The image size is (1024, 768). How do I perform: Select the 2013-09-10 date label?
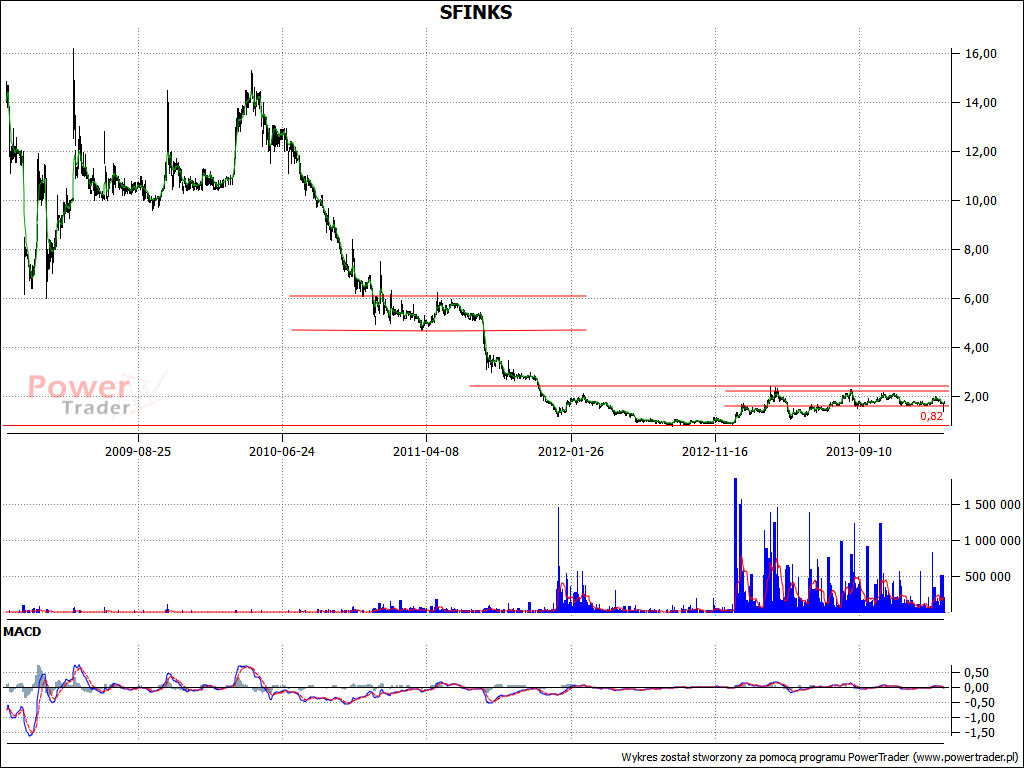[859, 451]
